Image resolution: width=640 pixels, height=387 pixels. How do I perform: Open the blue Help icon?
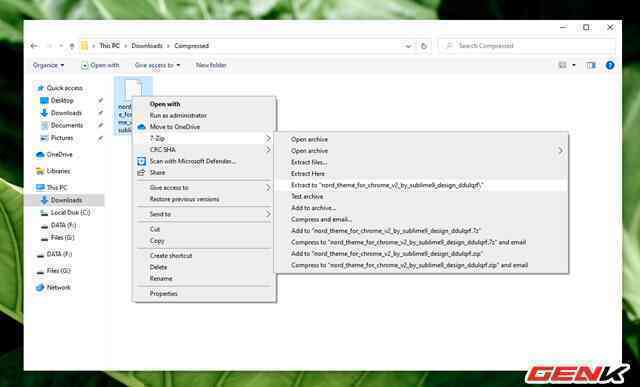tap(610, 65)
